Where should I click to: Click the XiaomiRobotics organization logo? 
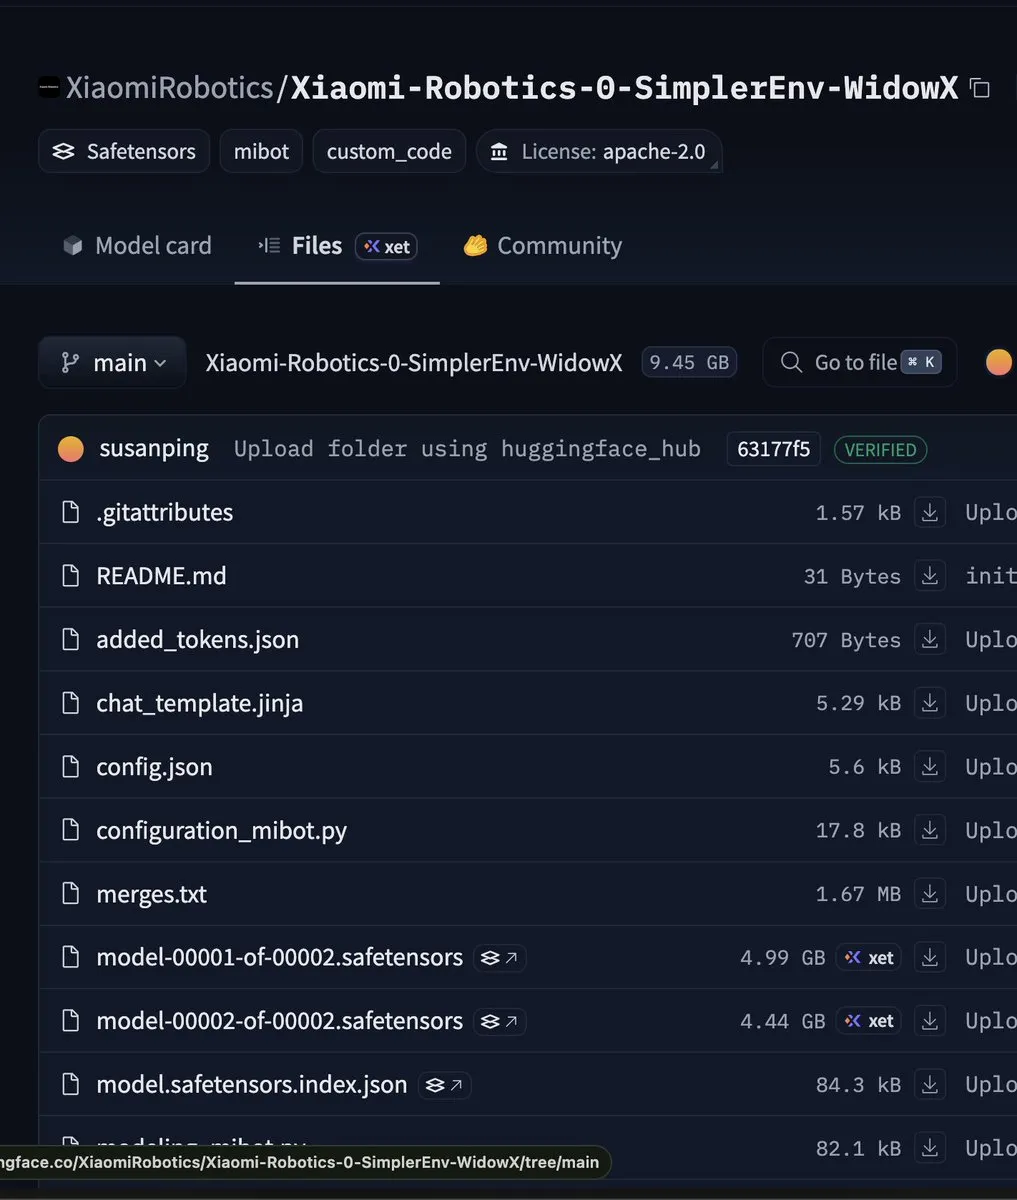click(49, 88)
